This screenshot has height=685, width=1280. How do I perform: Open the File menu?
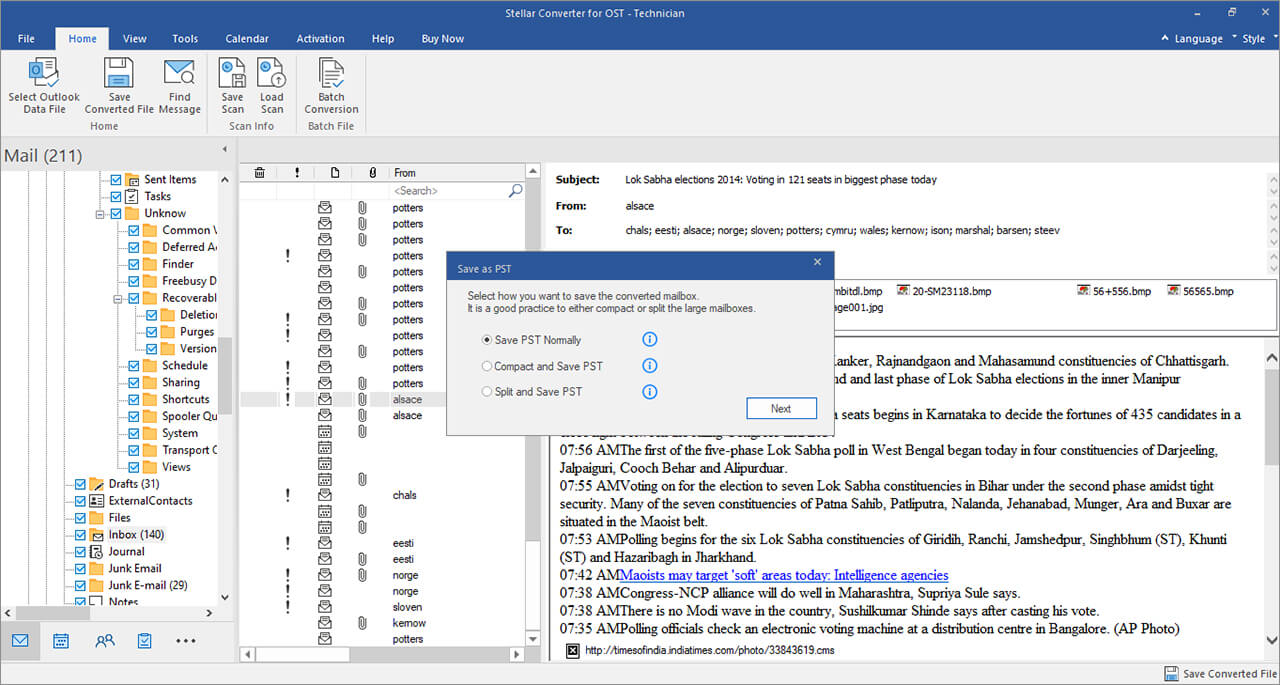[x=26, y=39]
